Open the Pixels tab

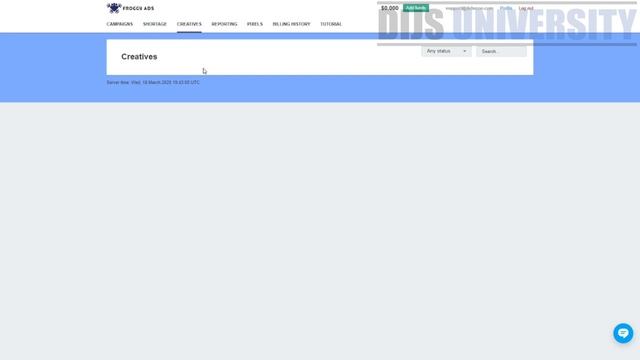tap(255, 24)
